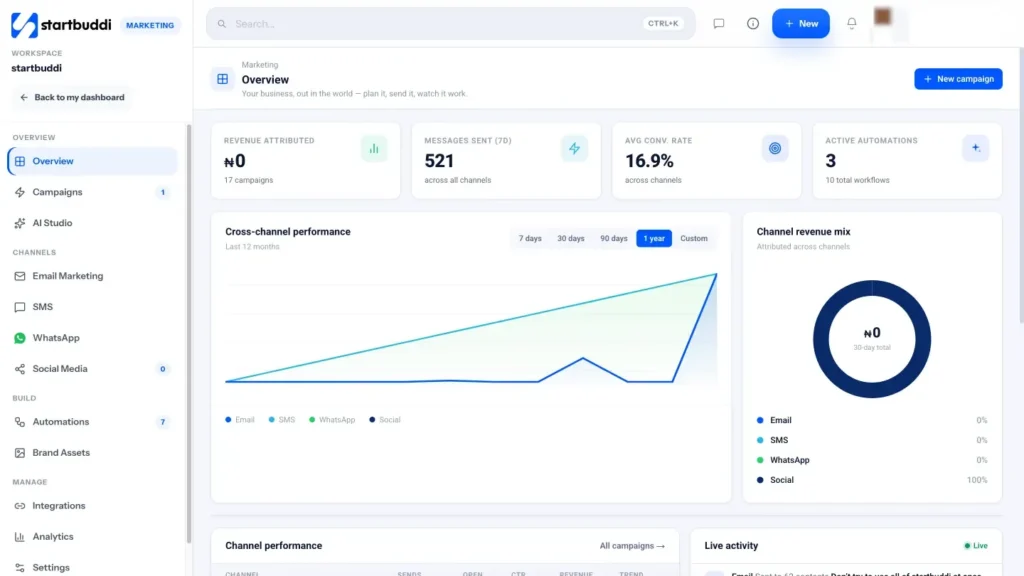Click the CTRL+K shortcut badge
This screenshot has width=1024, height=576.
pos(663,24)
